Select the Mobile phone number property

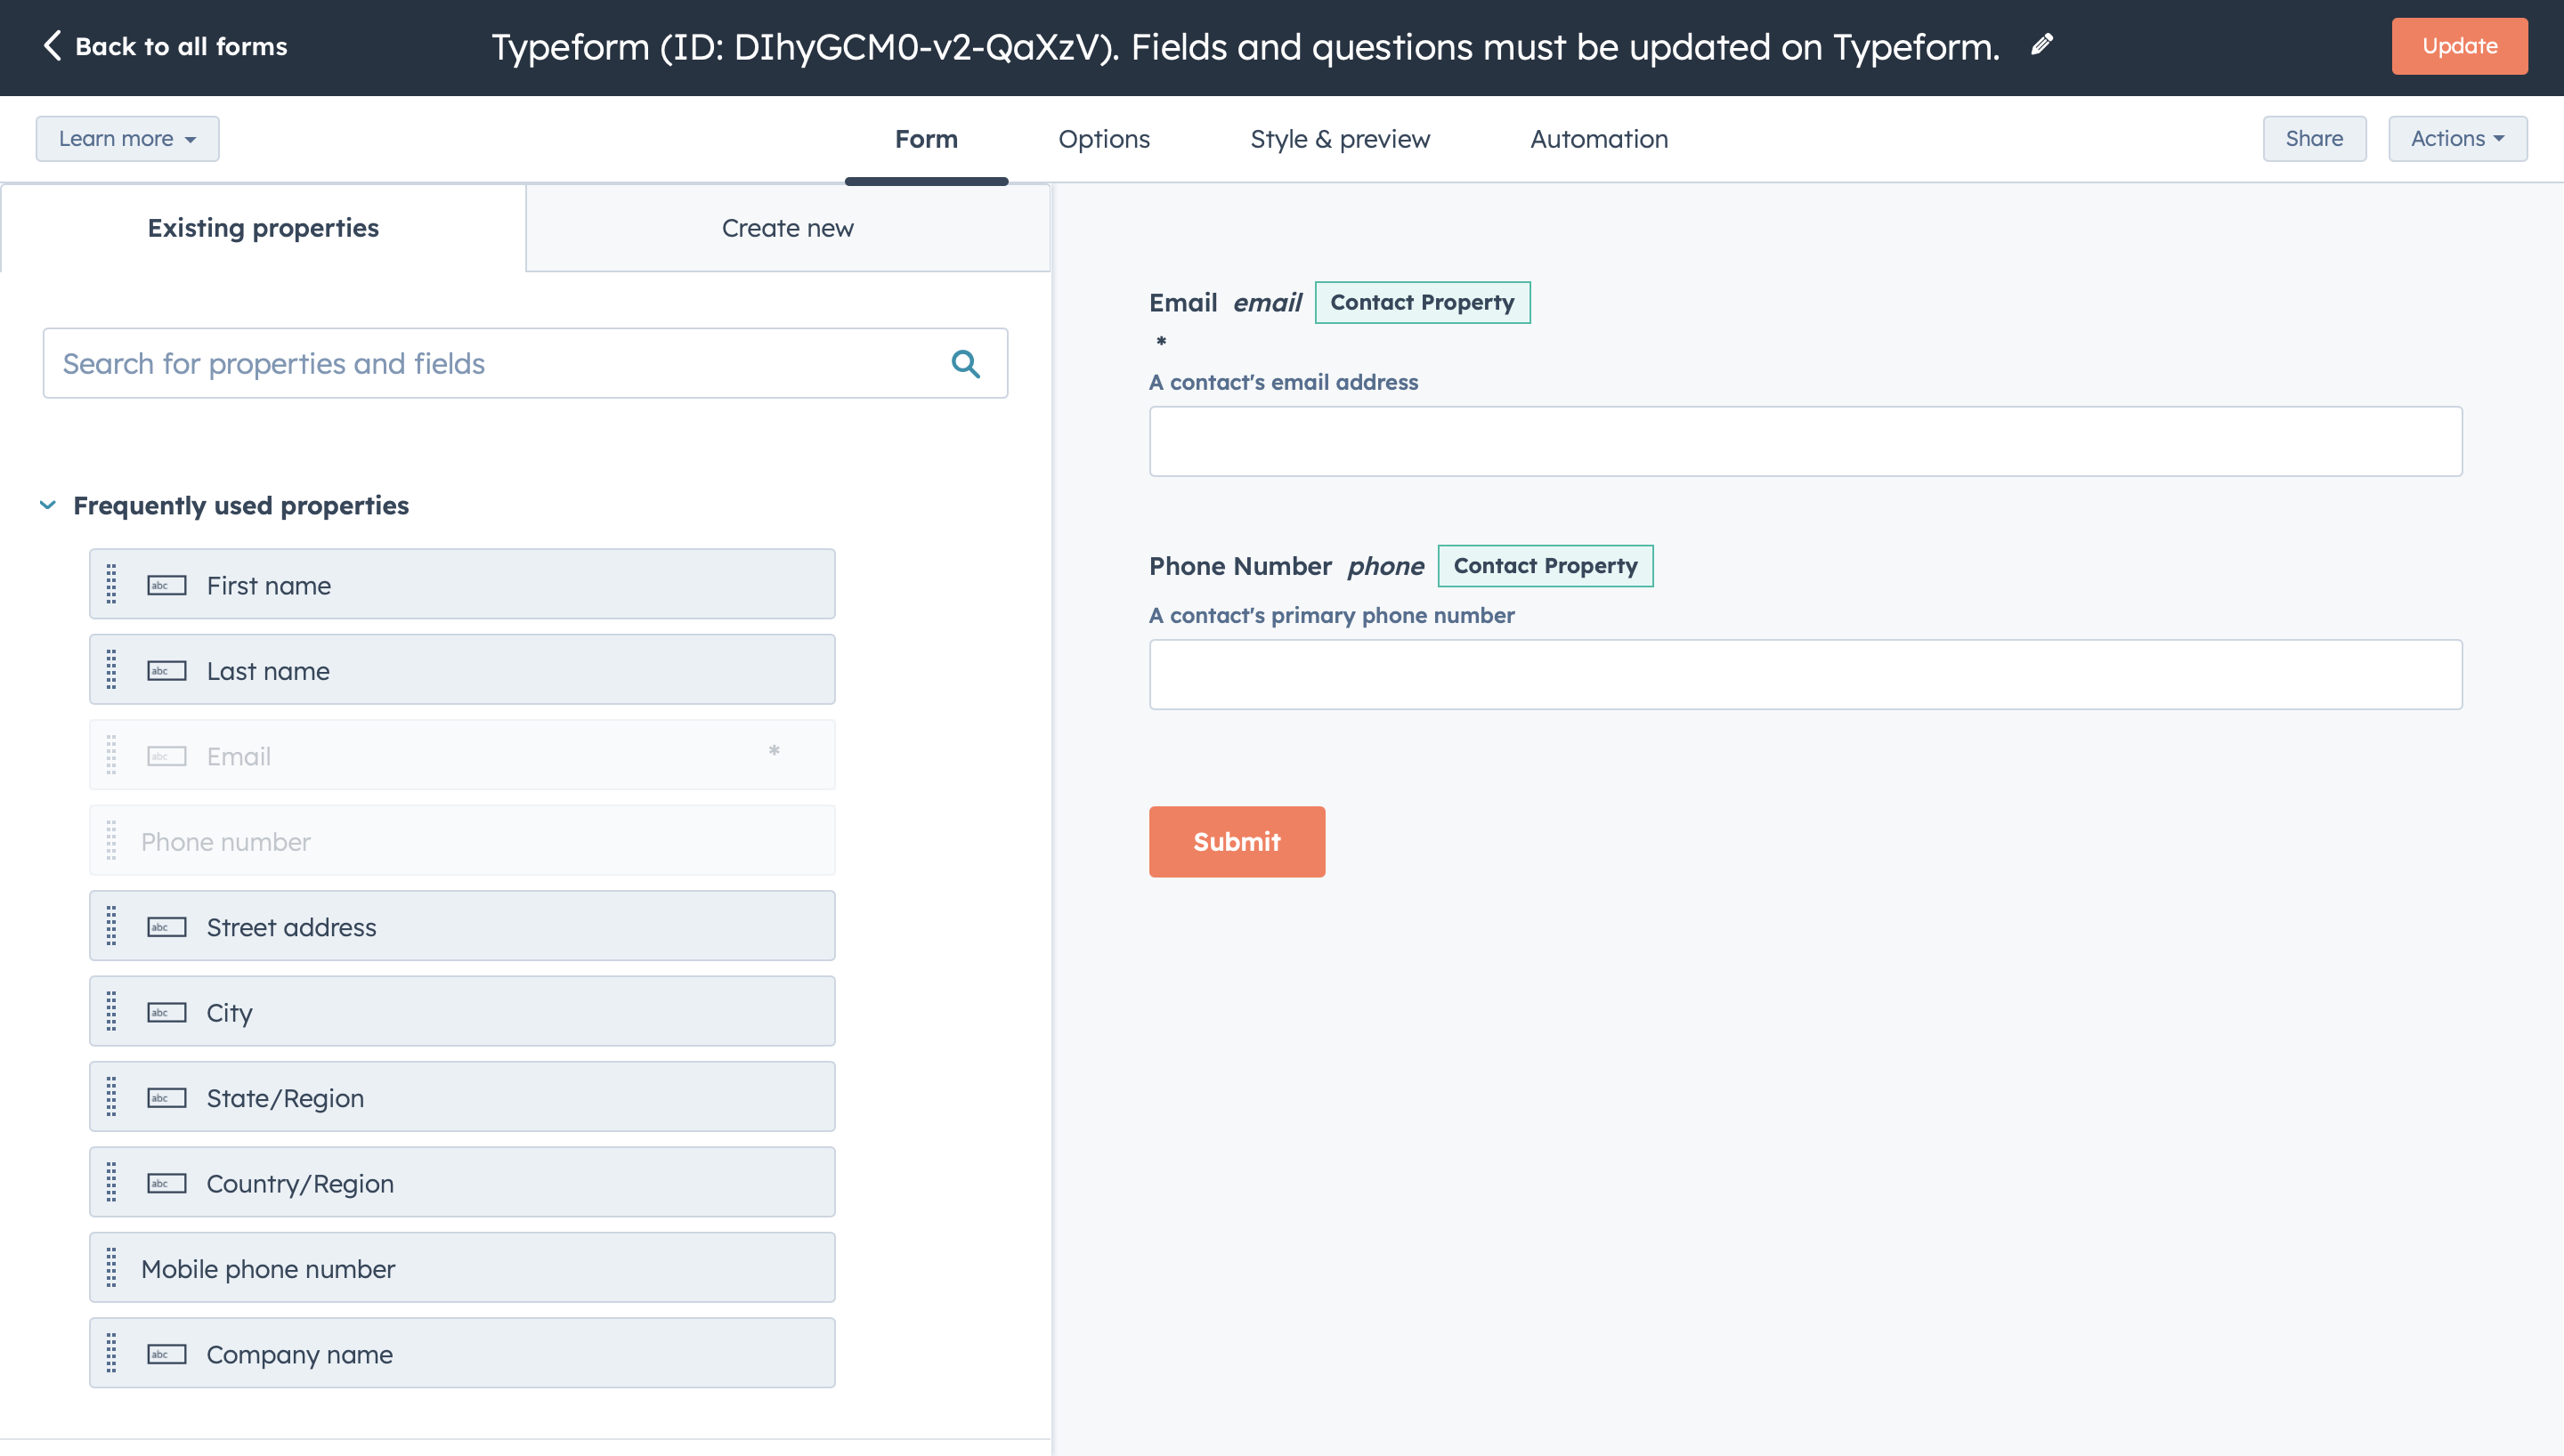click(x=462, y=1267)
